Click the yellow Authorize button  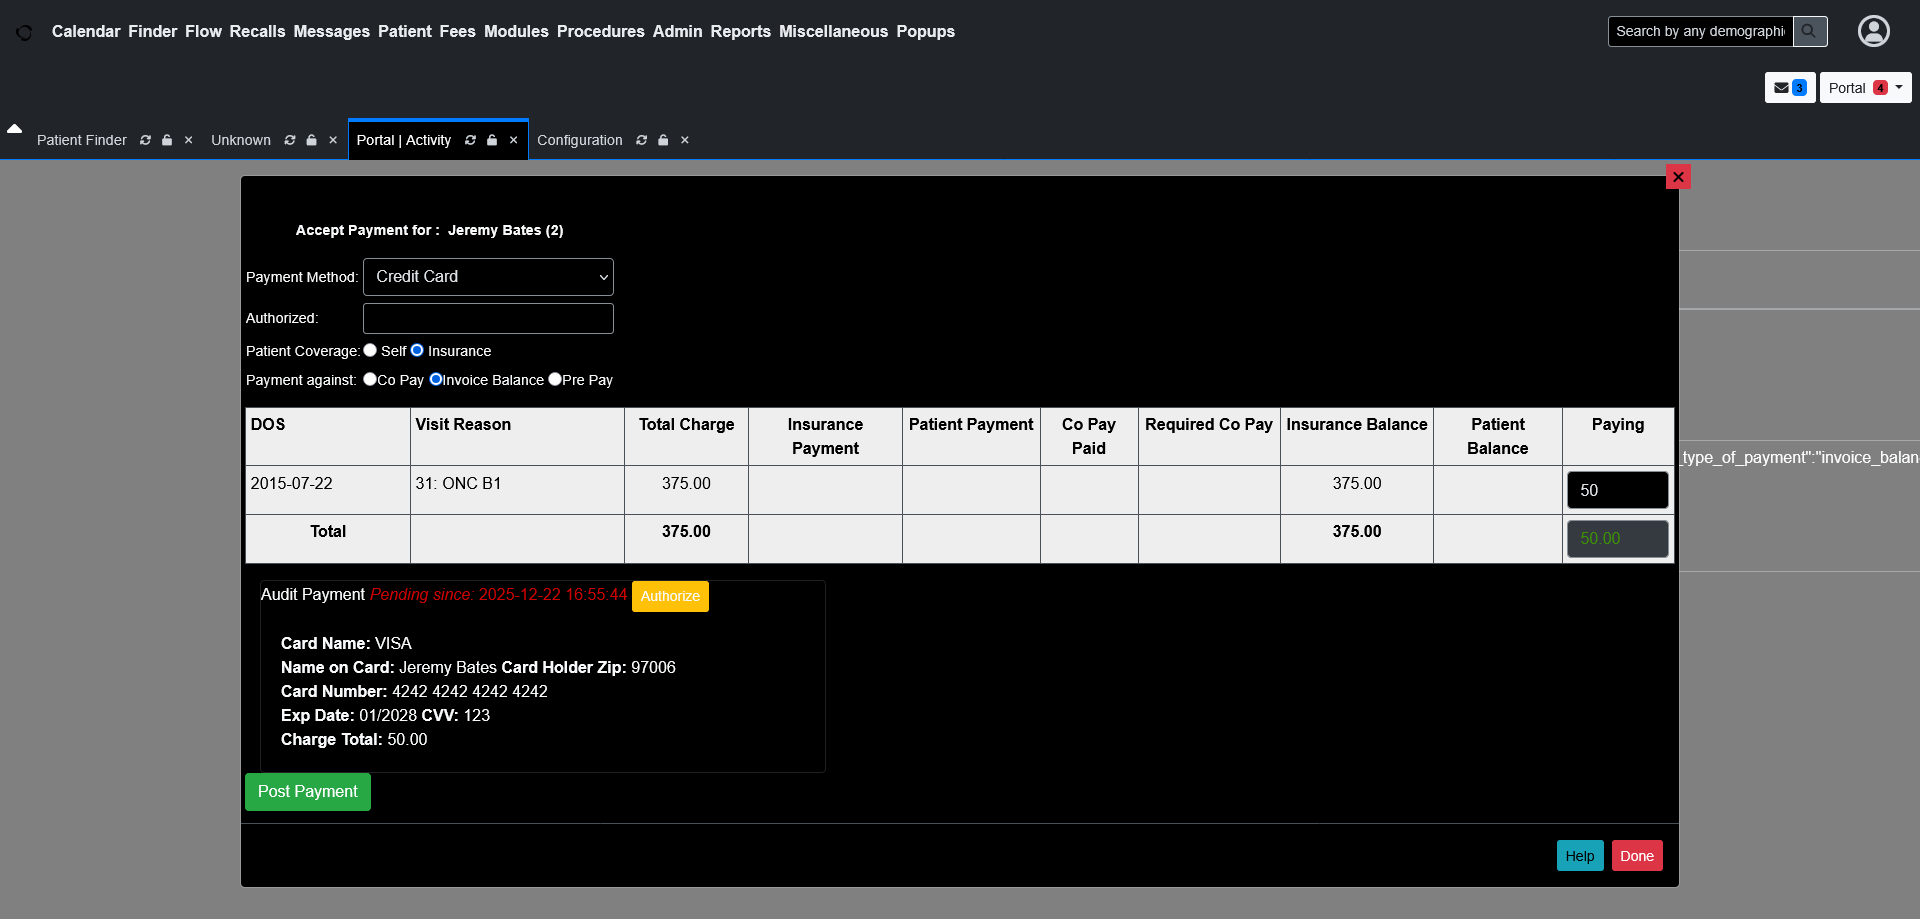point(670,596)
